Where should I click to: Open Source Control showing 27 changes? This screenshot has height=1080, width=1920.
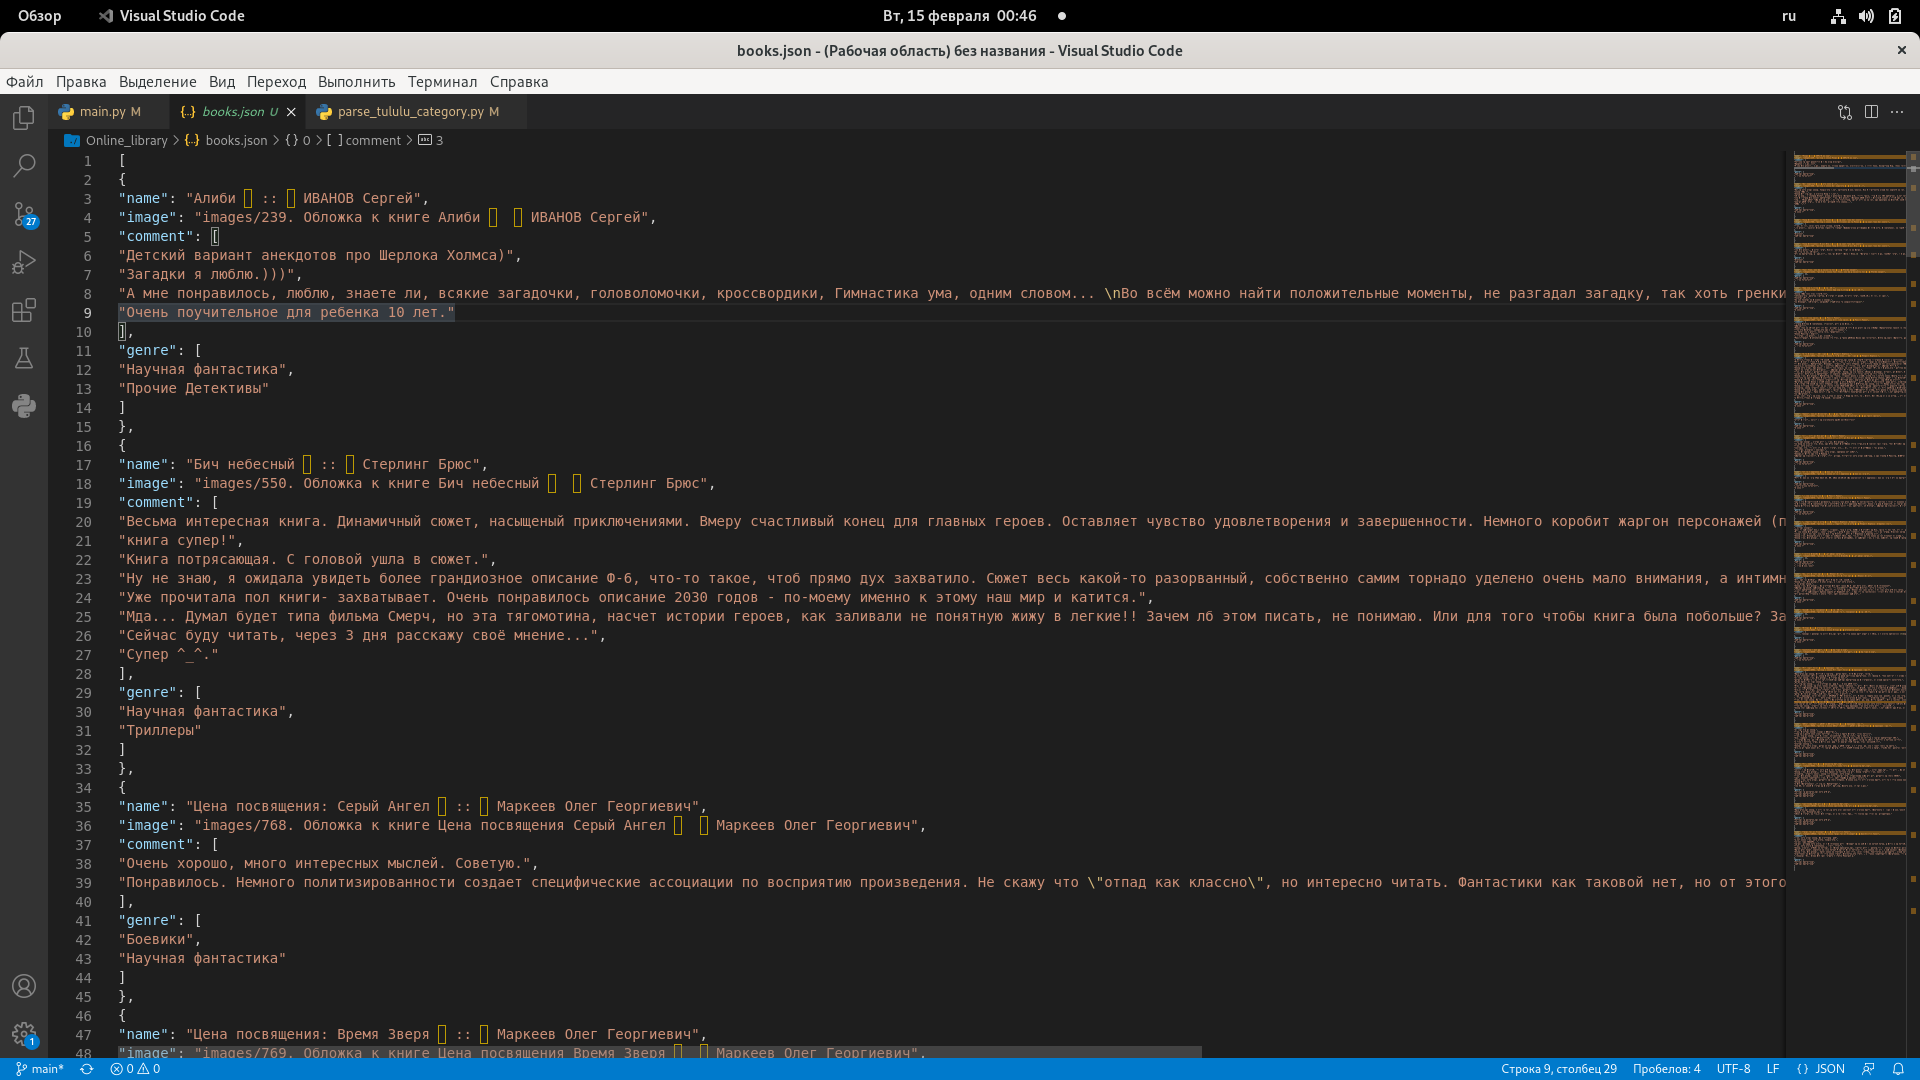coord(23,213)
